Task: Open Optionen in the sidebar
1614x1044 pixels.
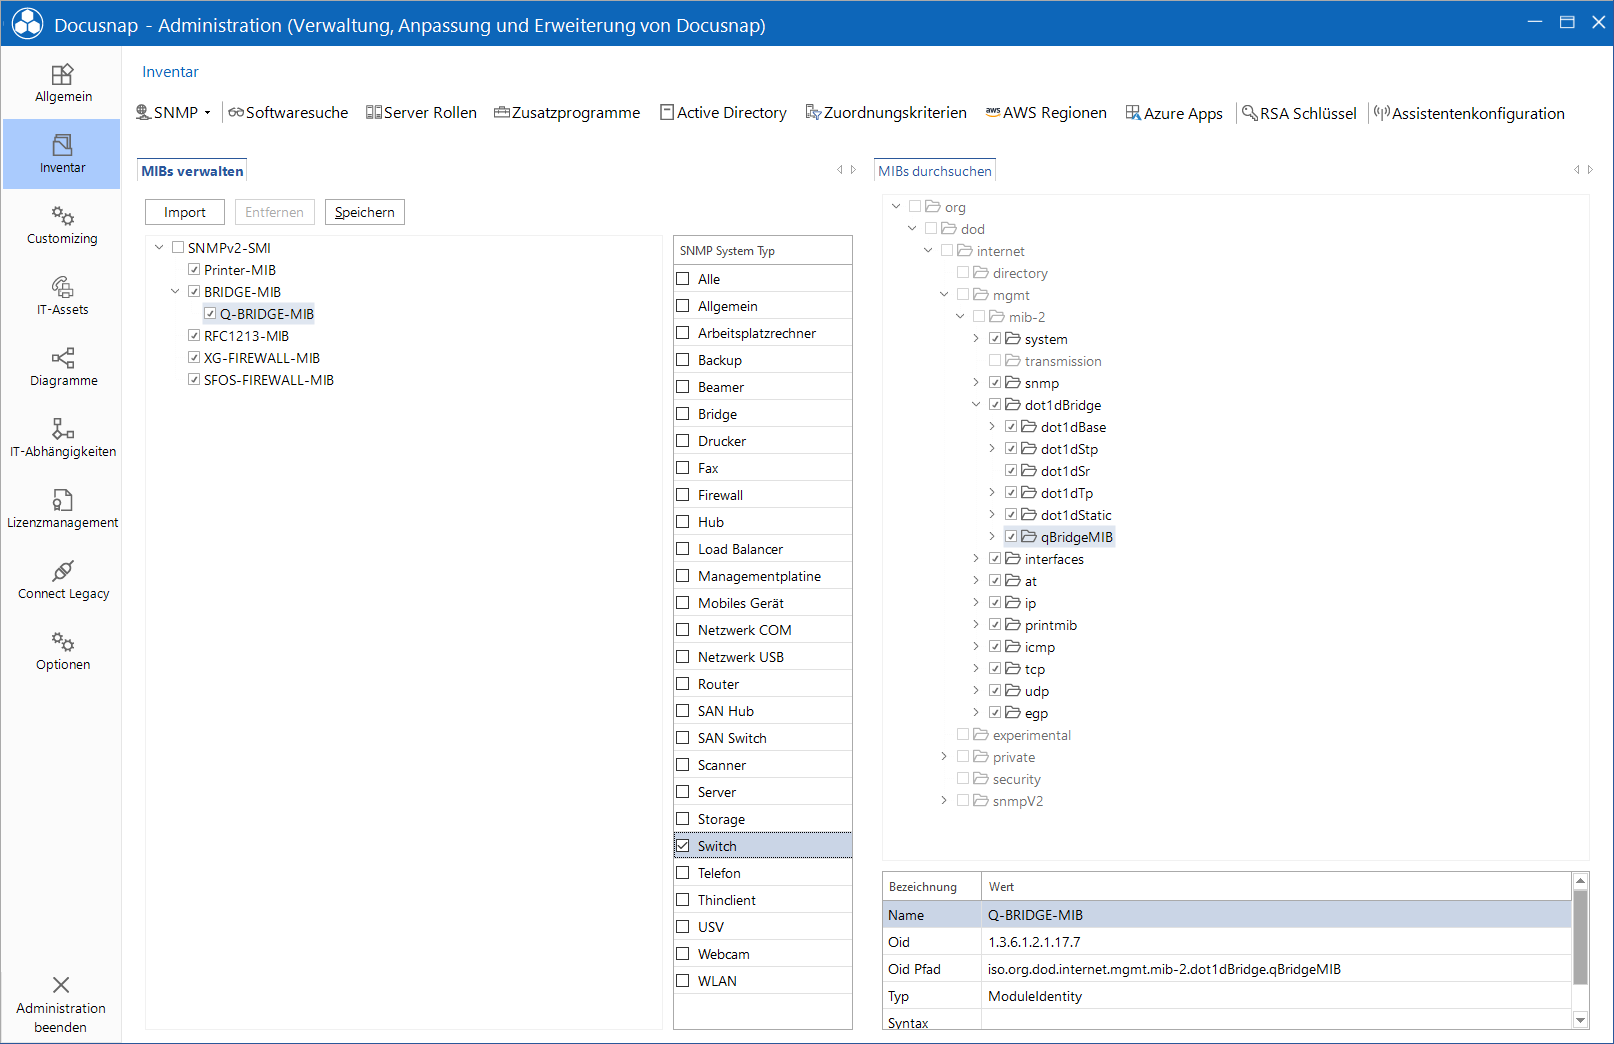Action: (x=62, y=651)
